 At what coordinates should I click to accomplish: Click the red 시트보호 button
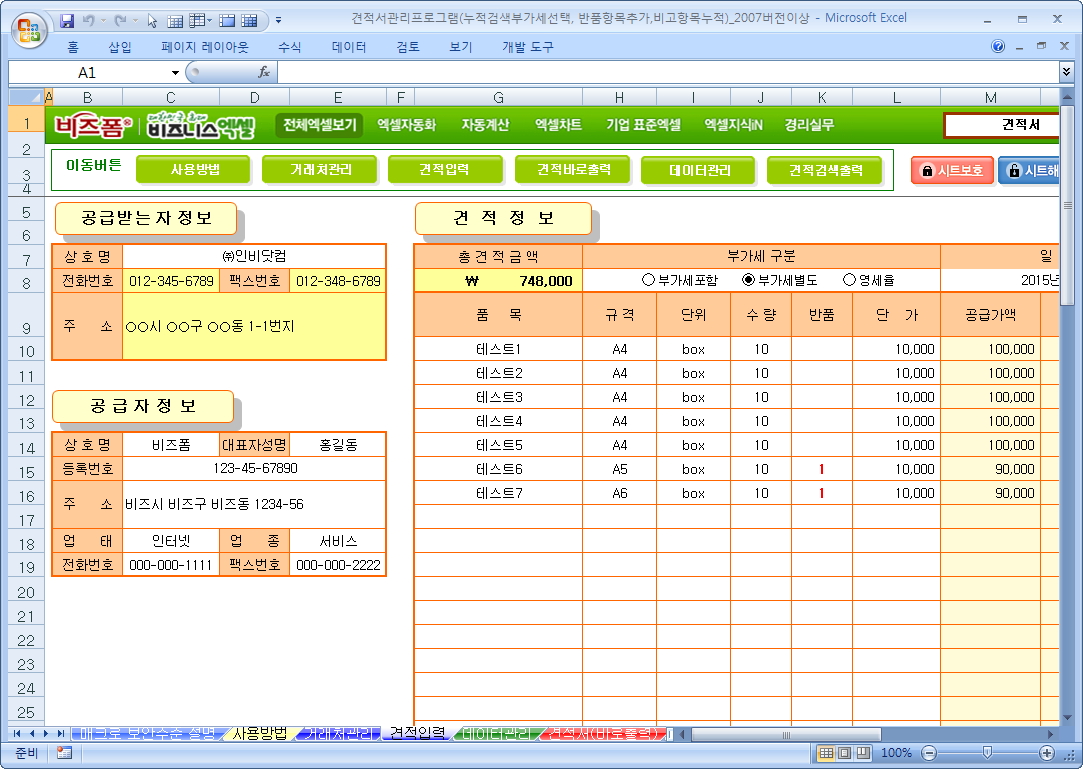(951, 170)
